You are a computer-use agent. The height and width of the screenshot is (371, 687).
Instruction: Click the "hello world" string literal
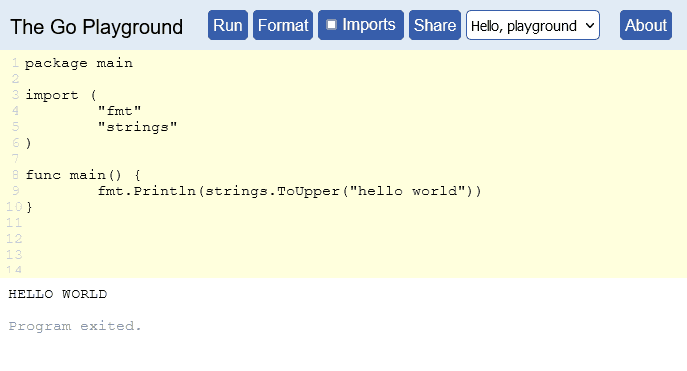click(407, 191)
